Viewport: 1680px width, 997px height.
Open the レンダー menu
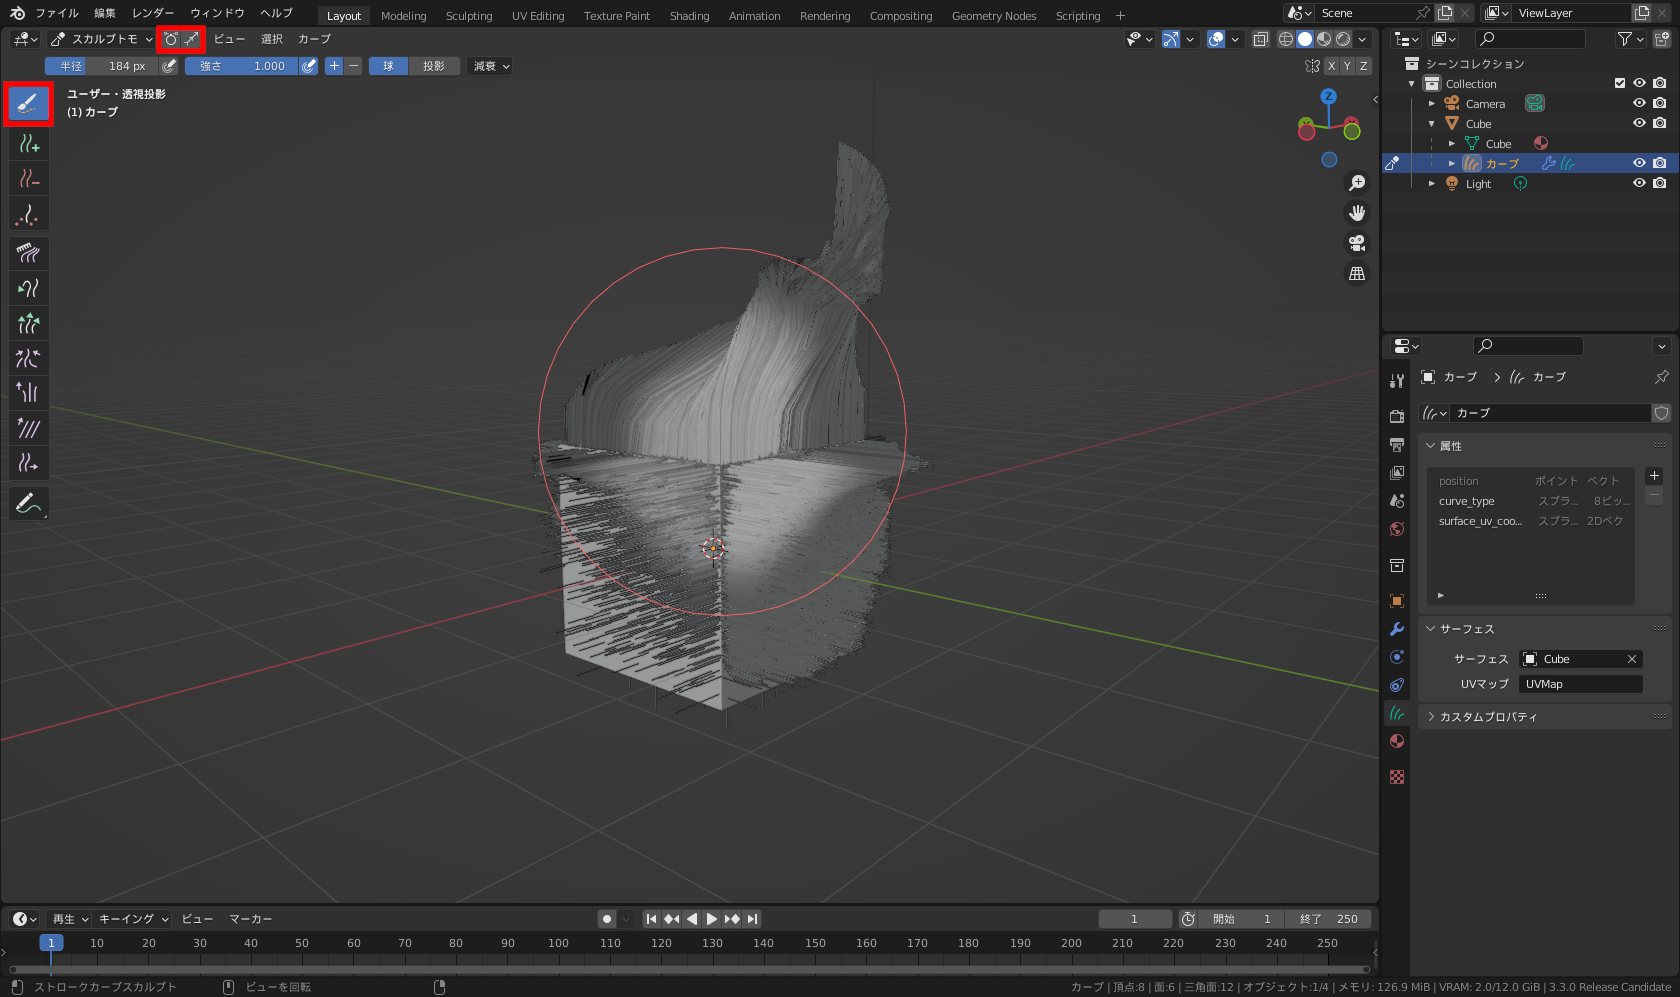[x=153, y=13]
